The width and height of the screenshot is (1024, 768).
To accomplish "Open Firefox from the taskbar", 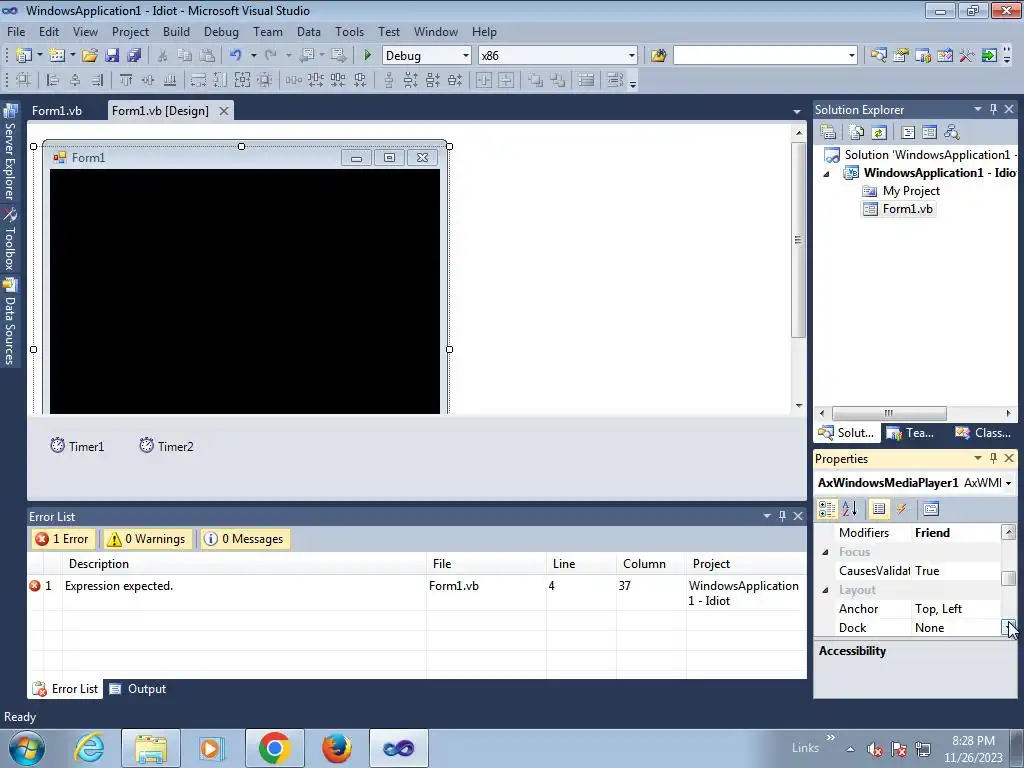I will (336, 748).
